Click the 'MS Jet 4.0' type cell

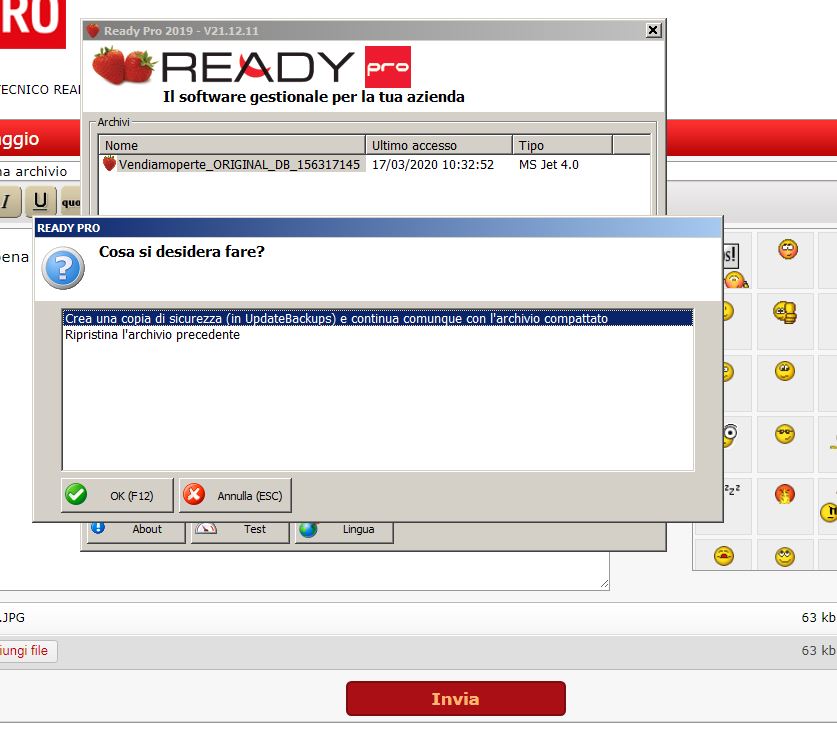tap(549, 164)
